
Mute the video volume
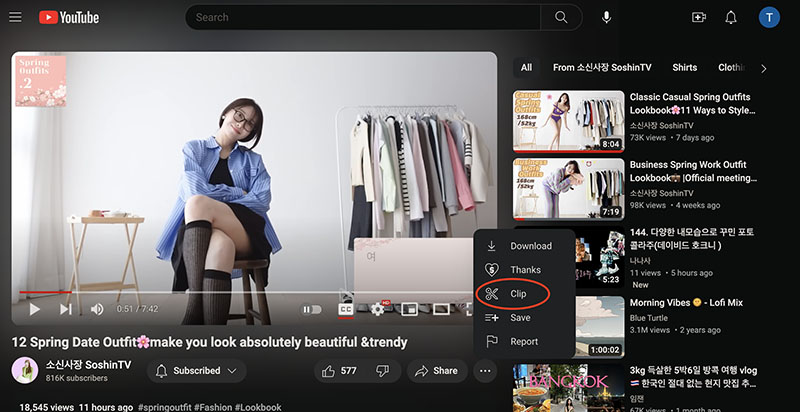[x=97, y=309]
